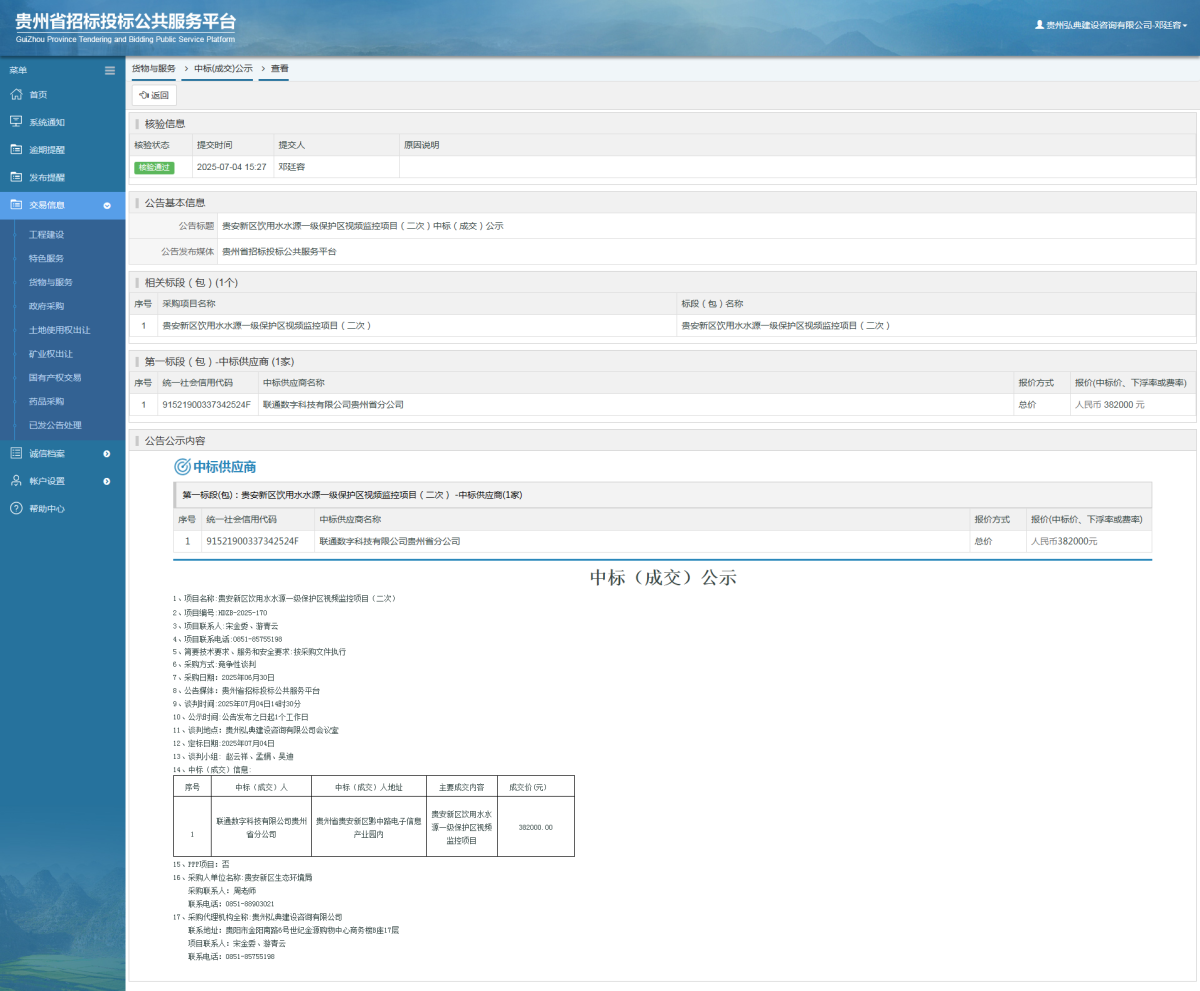The image size is (1200, 991).
Task: Expand the 诚信档案 submenu arrow
Action: [107, 454]
